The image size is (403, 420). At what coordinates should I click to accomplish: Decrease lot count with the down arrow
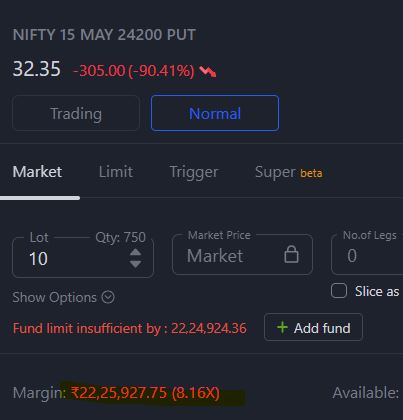135,264
